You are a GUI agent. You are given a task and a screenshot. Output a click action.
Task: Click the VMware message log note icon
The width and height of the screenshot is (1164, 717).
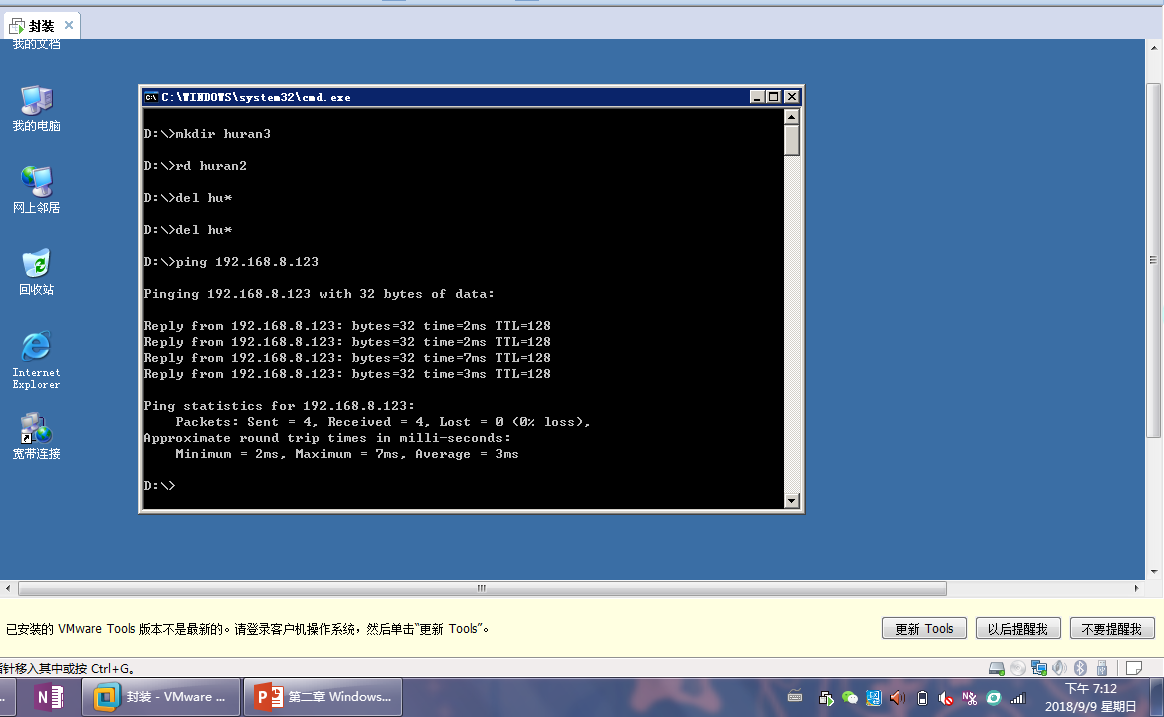(1134, 668)
